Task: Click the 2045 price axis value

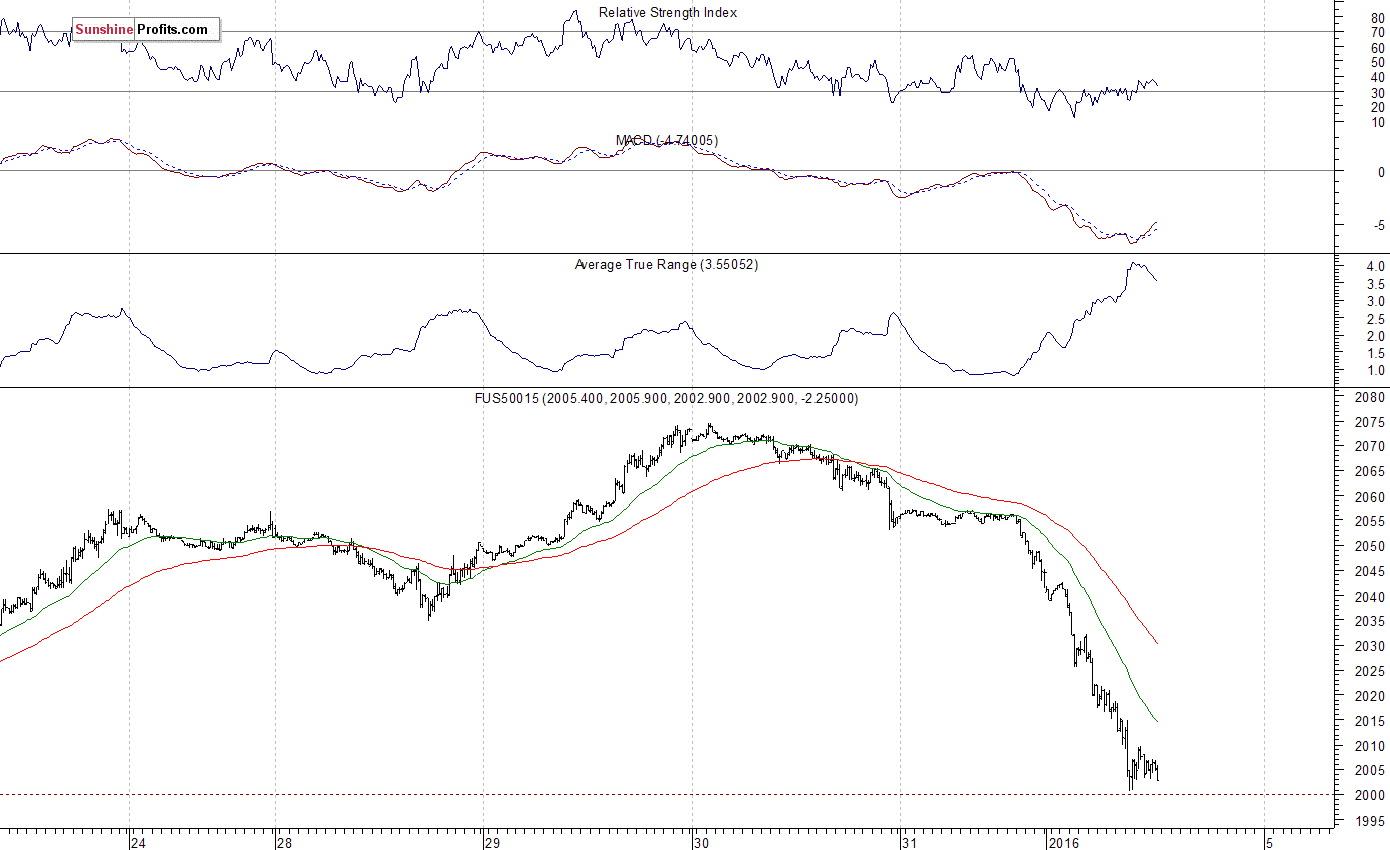Action: 1370,572
